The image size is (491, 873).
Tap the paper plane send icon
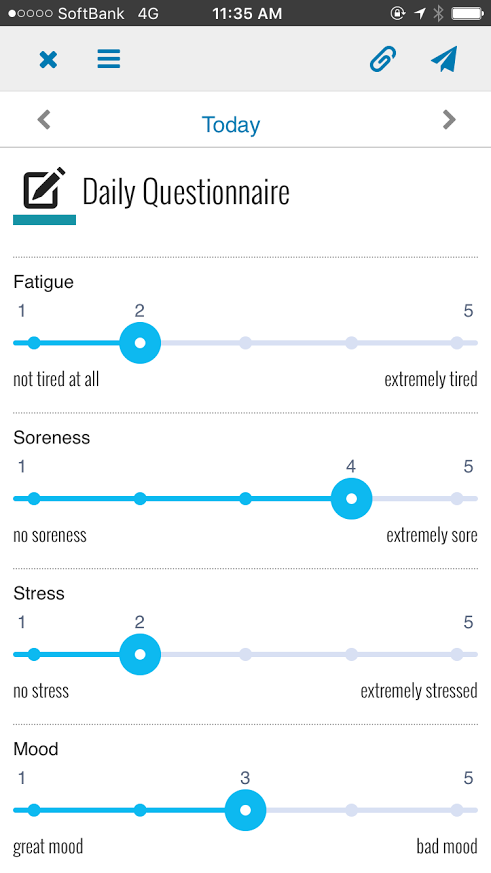pos(444,59)
